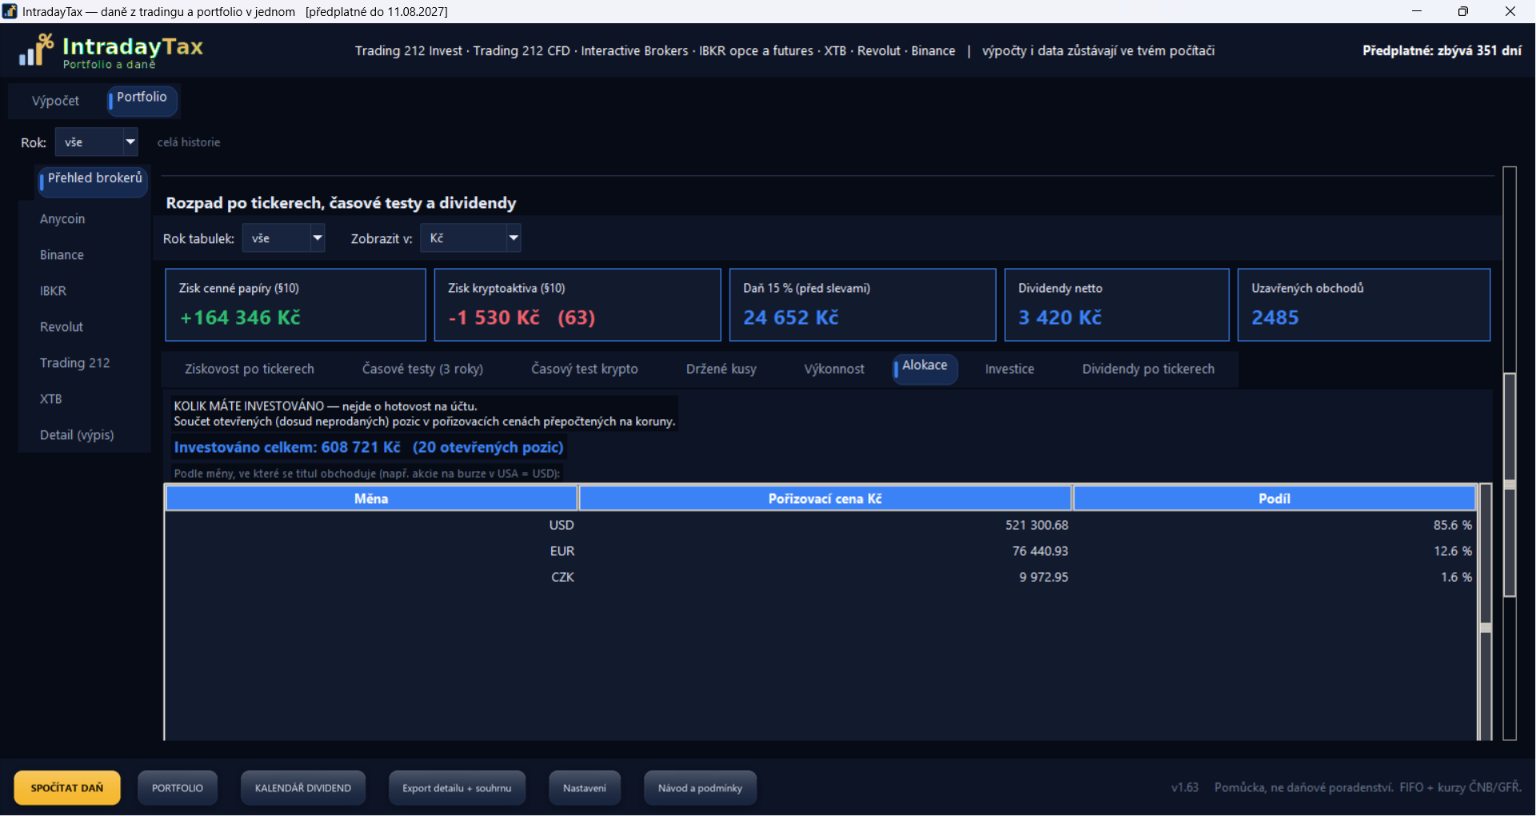The image size is (1536, 816).
Task: Open the Zobrazit v currency dropdown
Action: click(471, 238)
